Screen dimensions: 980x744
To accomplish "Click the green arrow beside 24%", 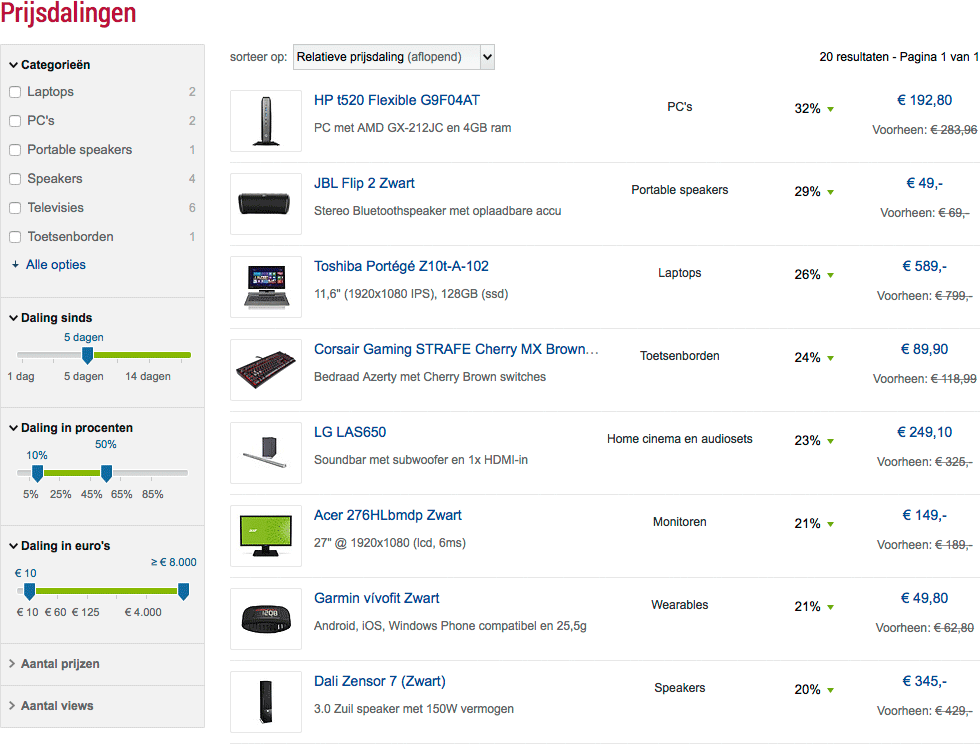I will (x=831, y=359).
